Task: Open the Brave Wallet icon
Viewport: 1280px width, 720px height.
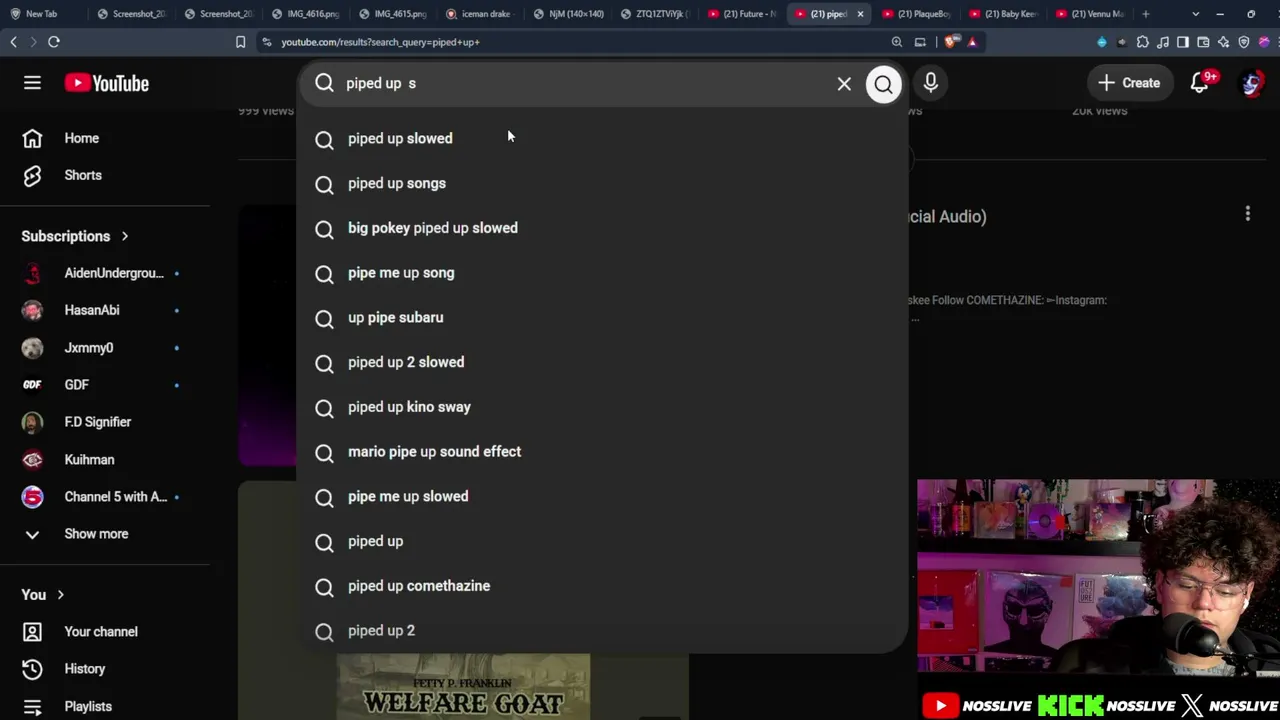Action: [x=1203, y=42]
